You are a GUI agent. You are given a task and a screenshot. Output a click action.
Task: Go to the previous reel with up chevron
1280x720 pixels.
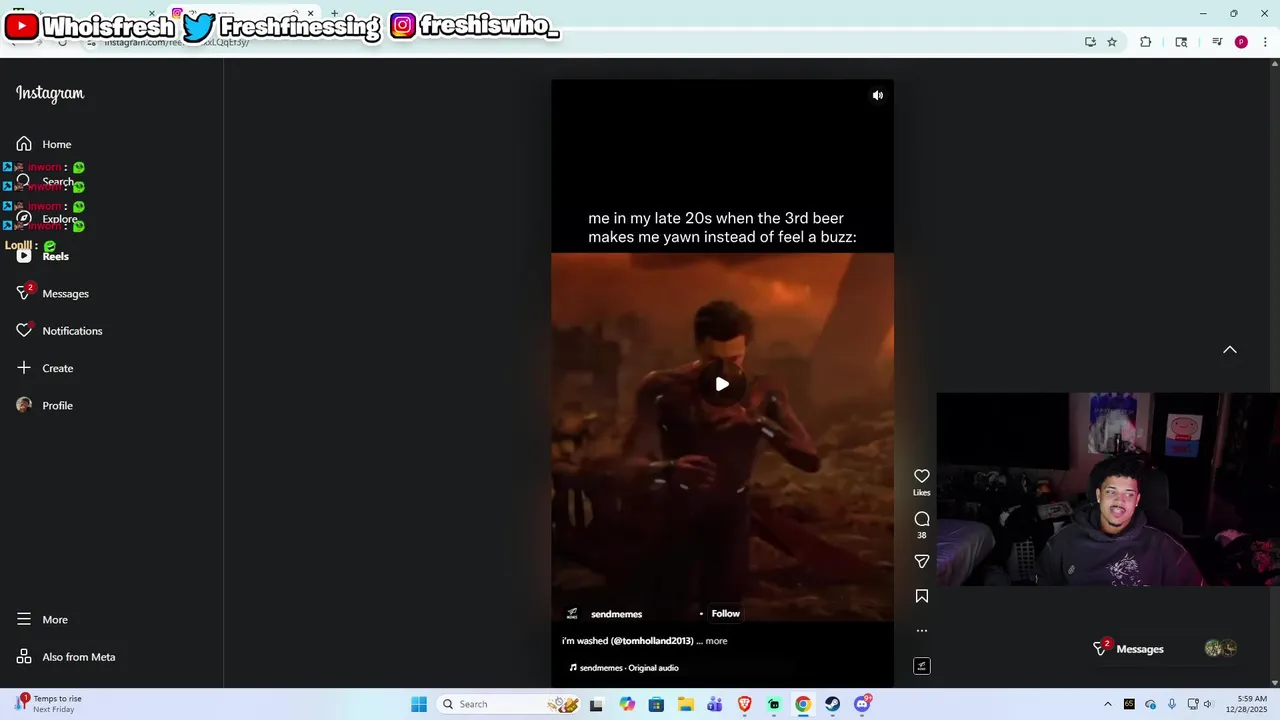(1230, 350)
